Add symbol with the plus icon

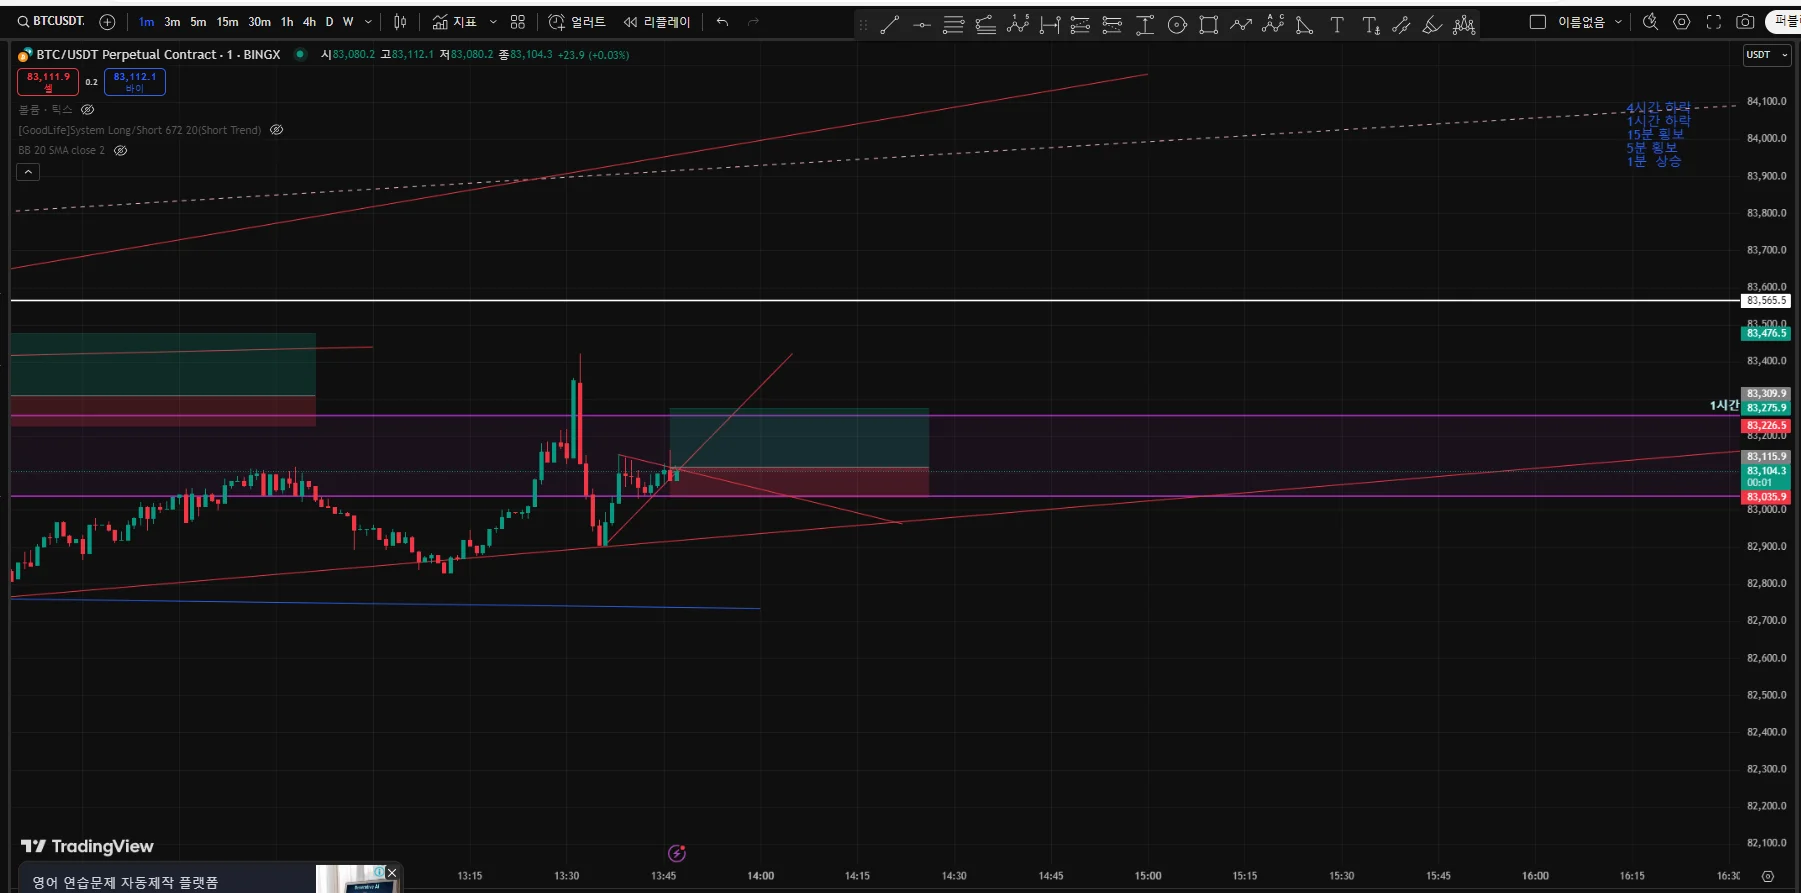107,22
